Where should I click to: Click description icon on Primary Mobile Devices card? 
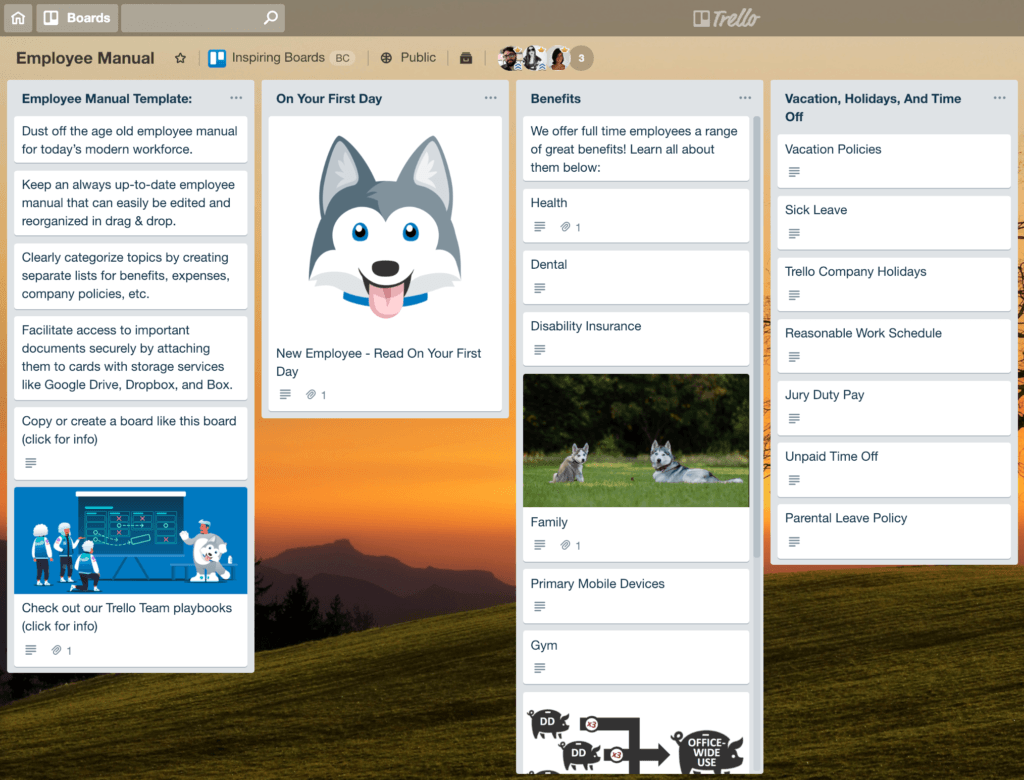(539, 606)
